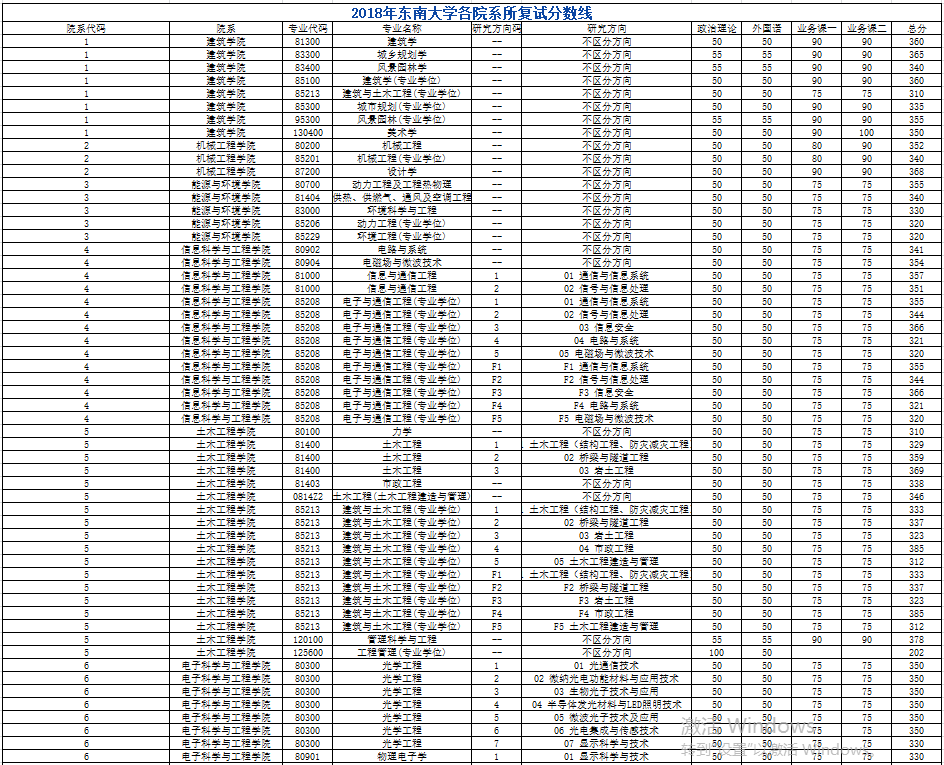Click the 力学 major name cell
The height and width of the screenshot is (765, 944).
pos(402,432)
